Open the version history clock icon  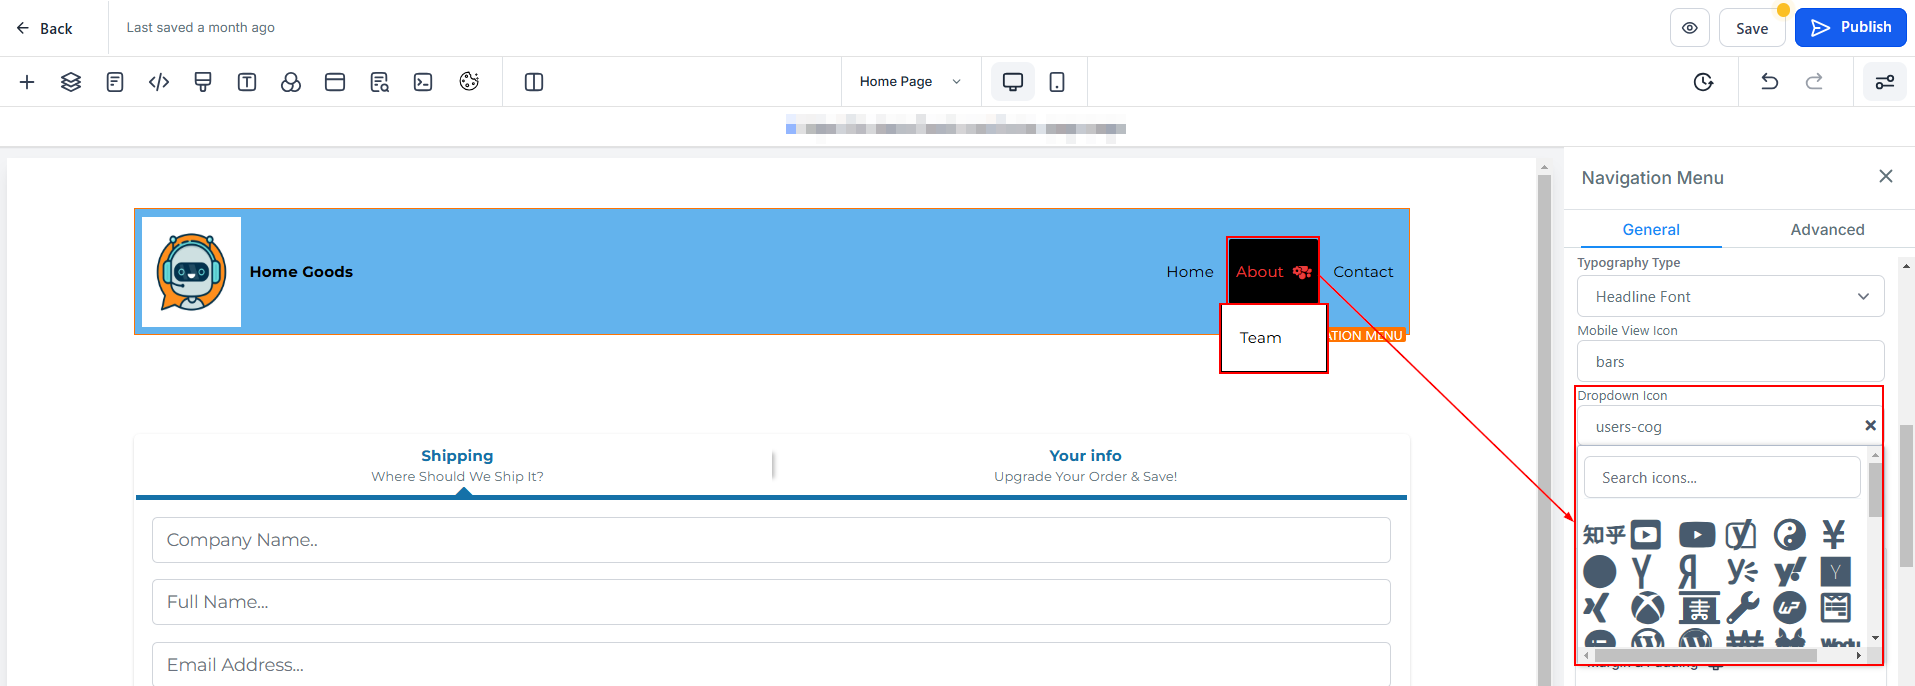click(1704, 82)
